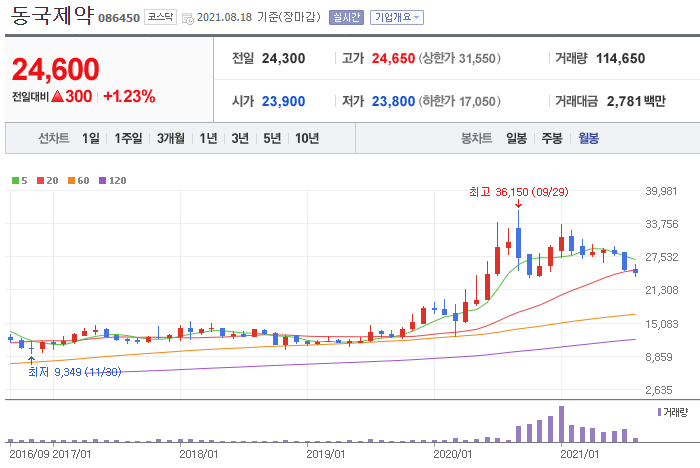Click the 봉차트 label
Viewport: 700px width, 468px height.
(476, 138)
